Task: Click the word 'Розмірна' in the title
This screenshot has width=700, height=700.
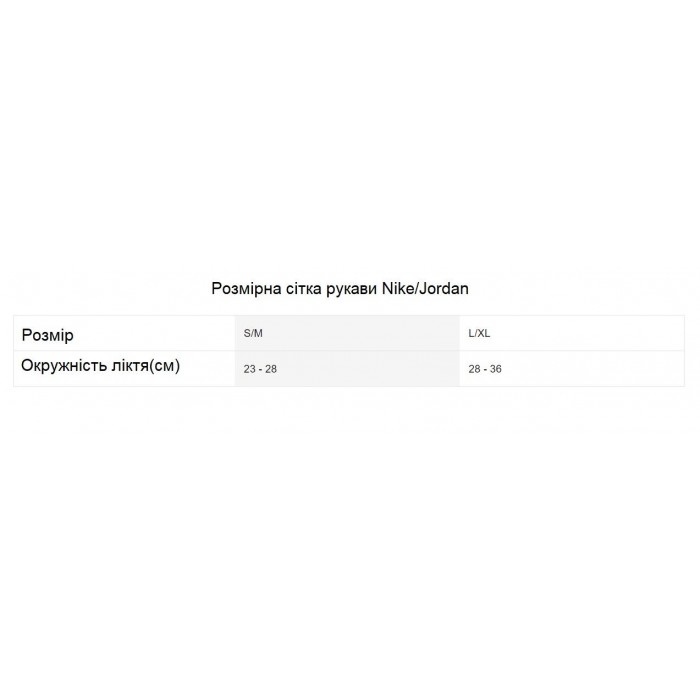Action: (x=246, y=289)
